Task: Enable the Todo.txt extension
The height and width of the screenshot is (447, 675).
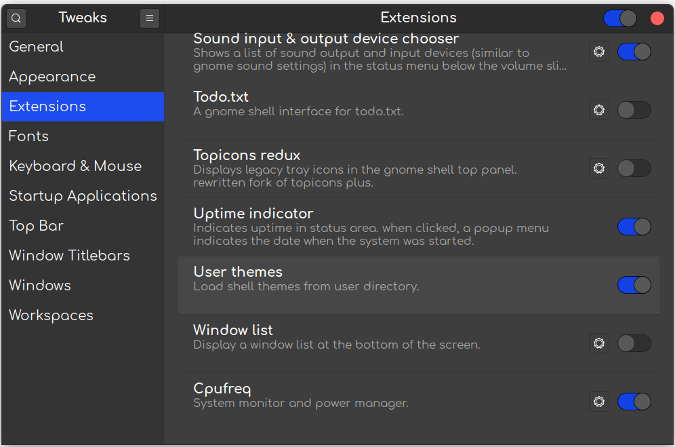Action: click(634, 110)
